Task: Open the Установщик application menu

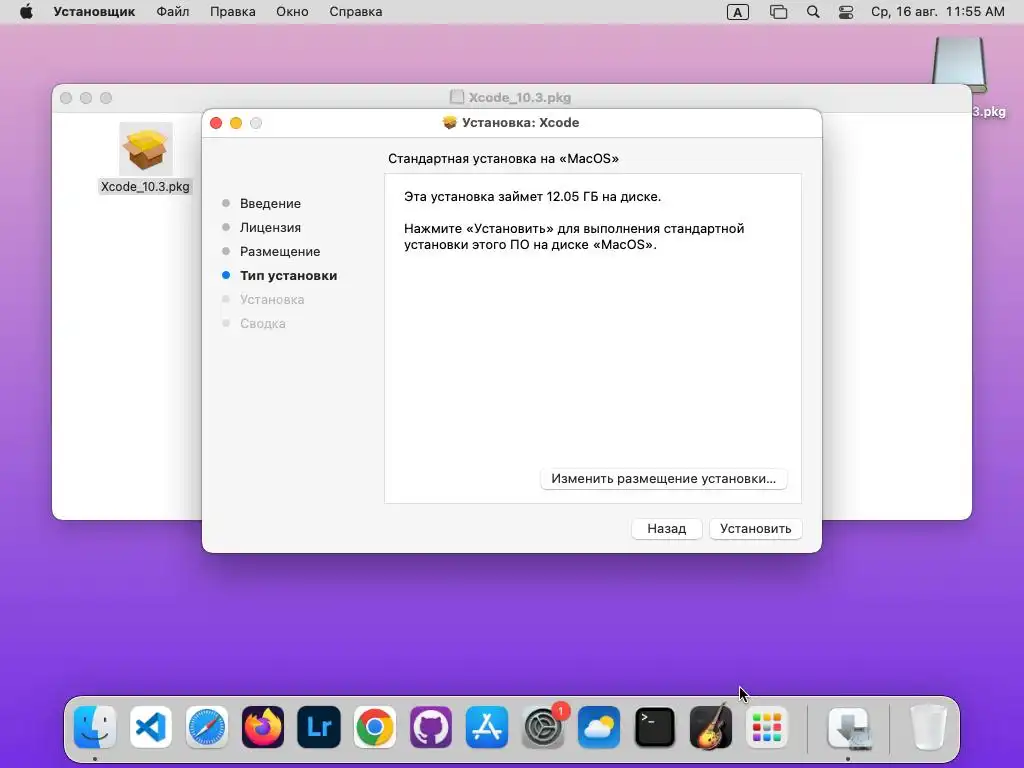Action: pyautogui.click(x=94, y=12)
